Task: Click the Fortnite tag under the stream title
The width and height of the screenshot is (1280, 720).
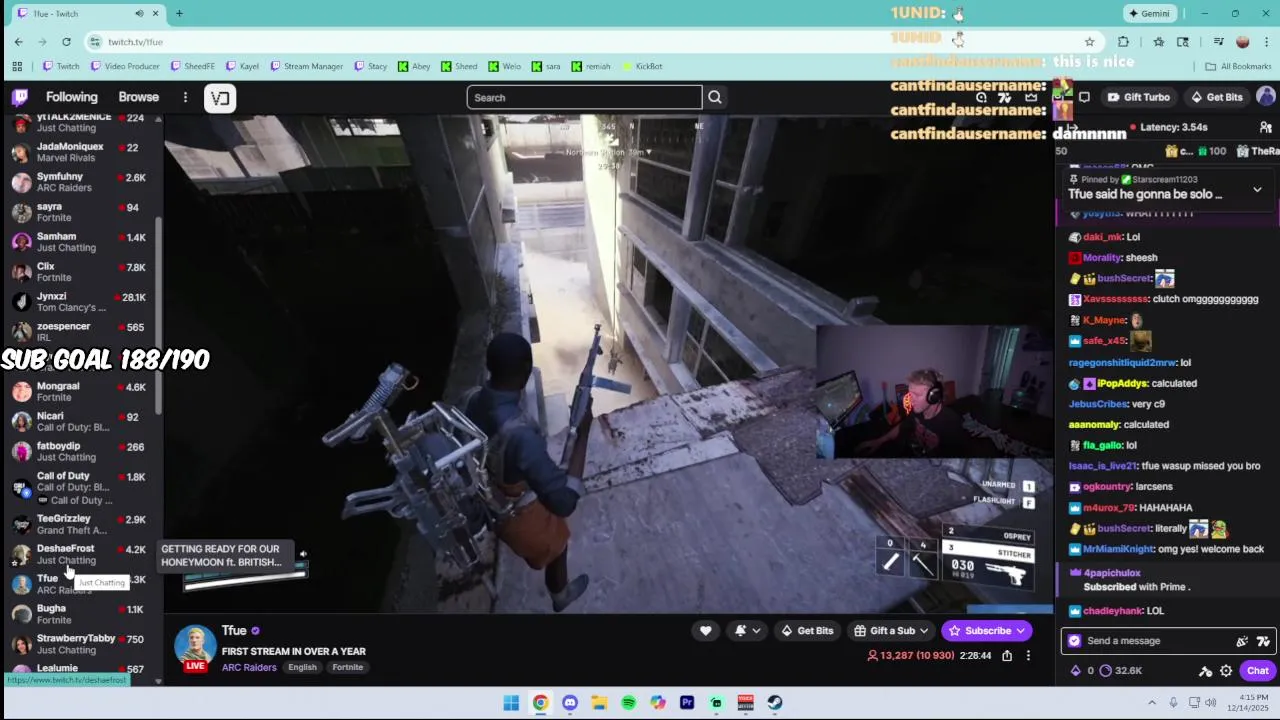Action: coord(347,667)
